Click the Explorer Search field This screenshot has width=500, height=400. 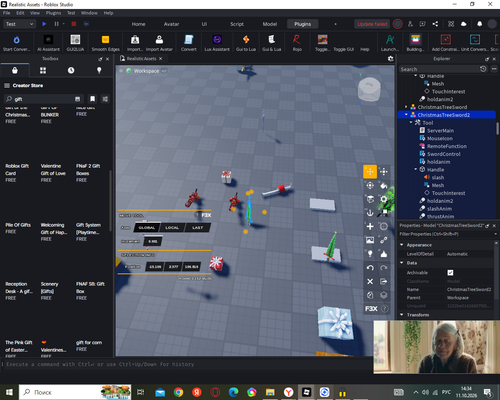pos(439,69)
